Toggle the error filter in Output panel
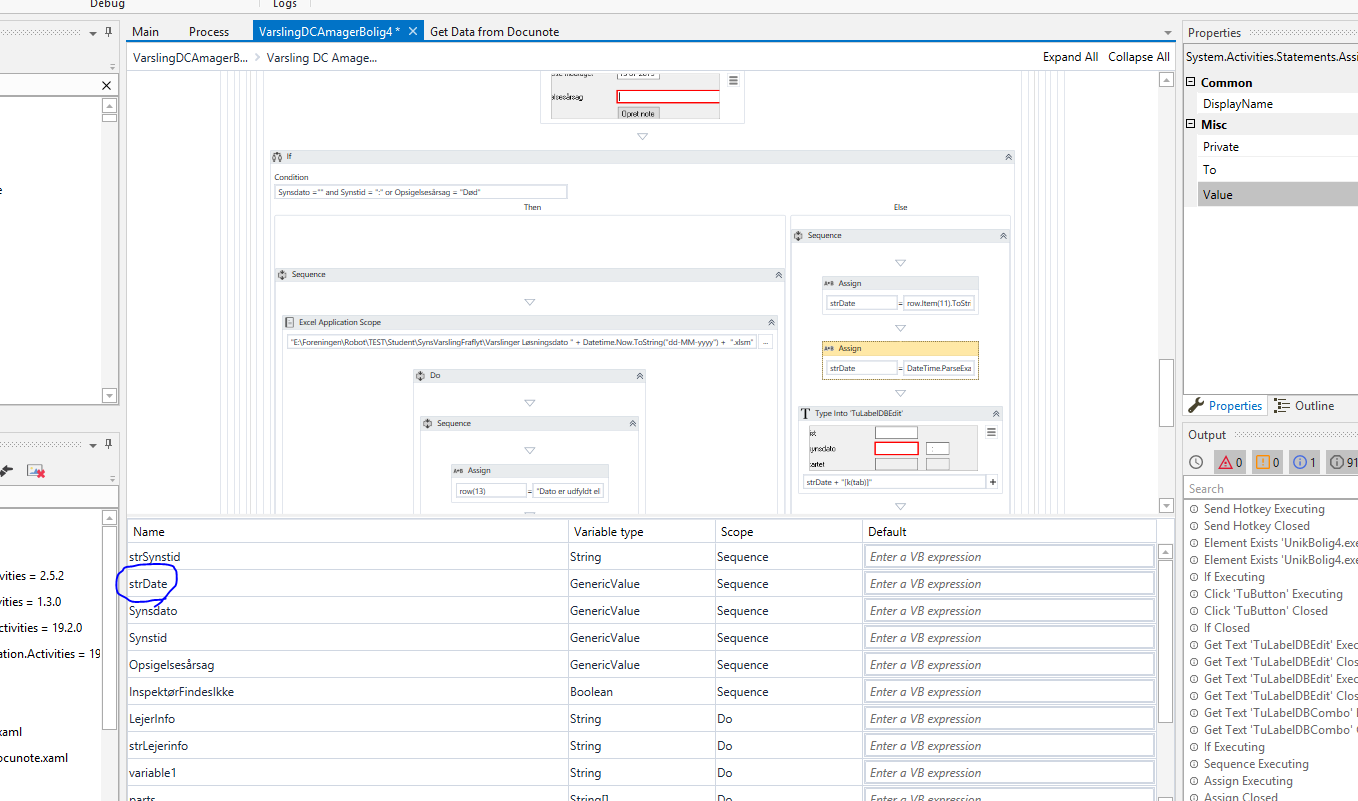This screenshot has width=1358, height=801. tap(1228, 462)
